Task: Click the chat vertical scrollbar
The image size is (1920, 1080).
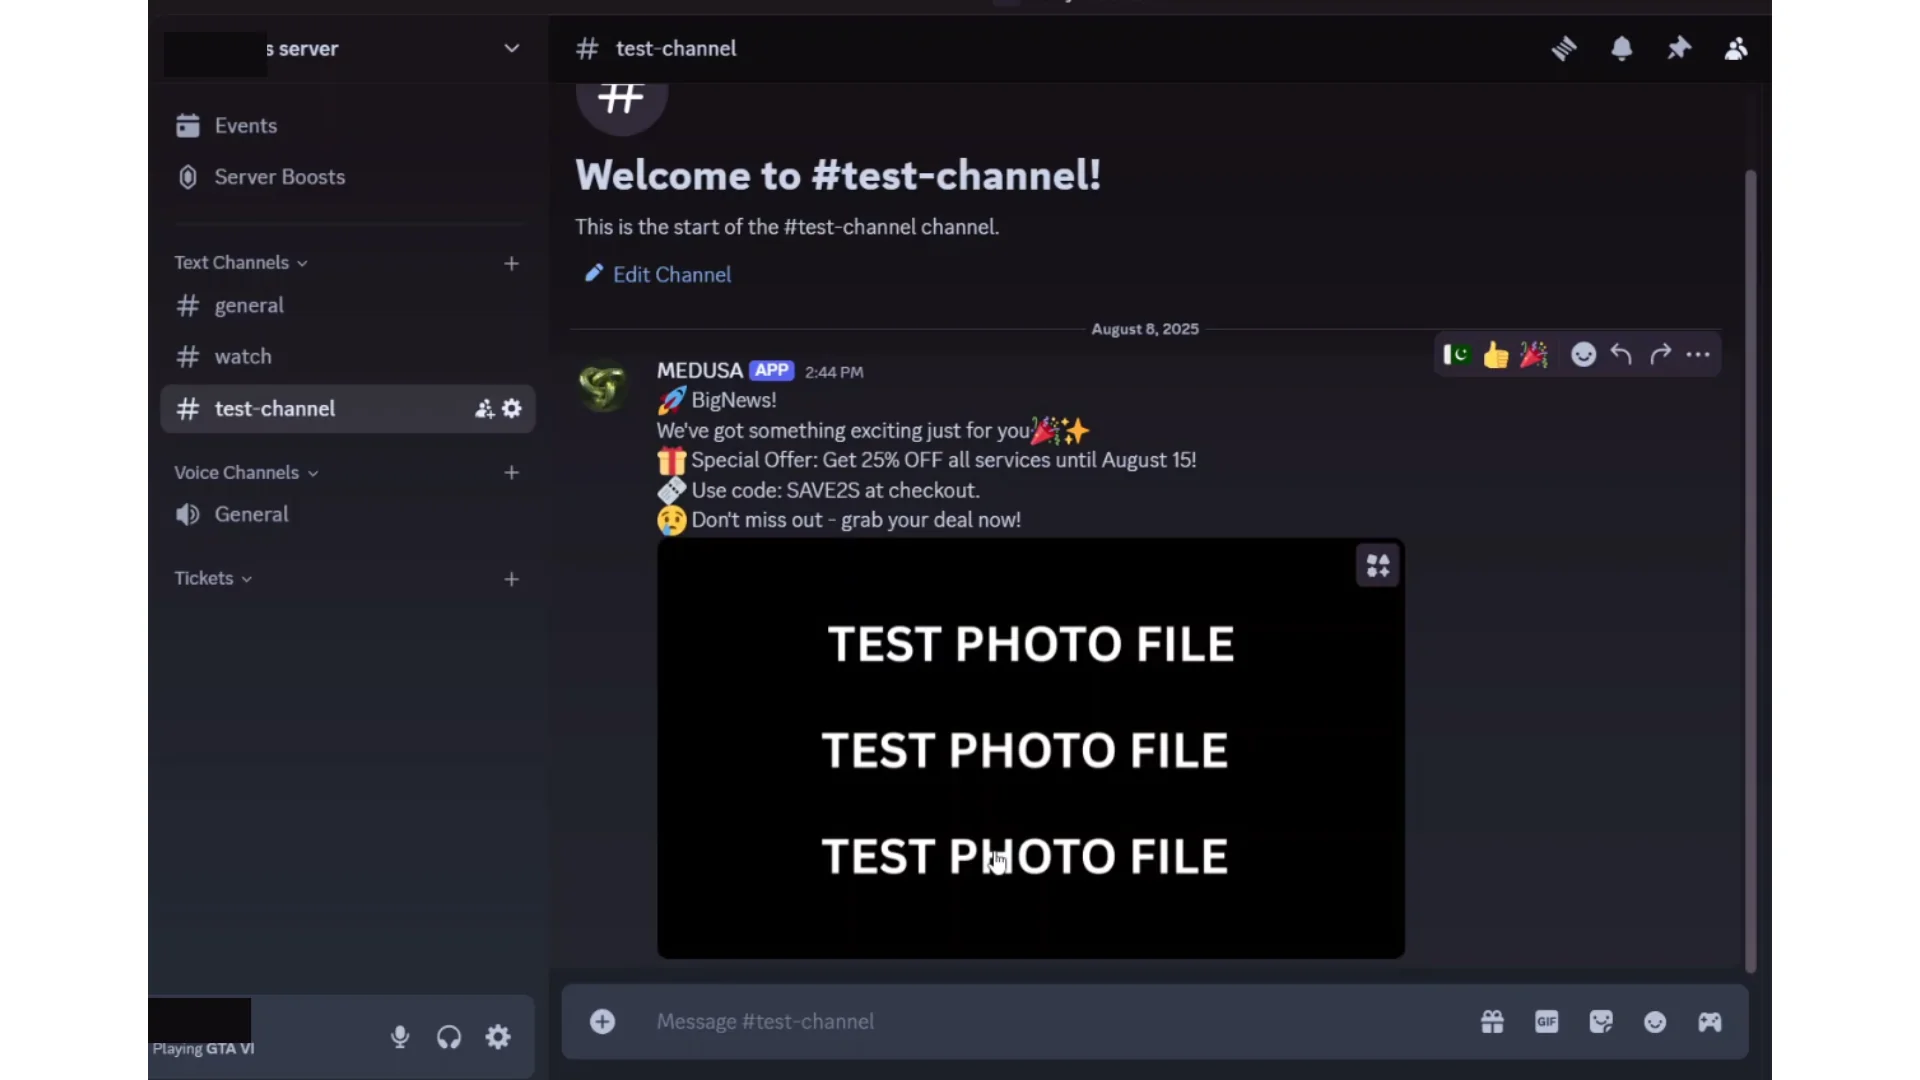Action: tap(1750, 570)
